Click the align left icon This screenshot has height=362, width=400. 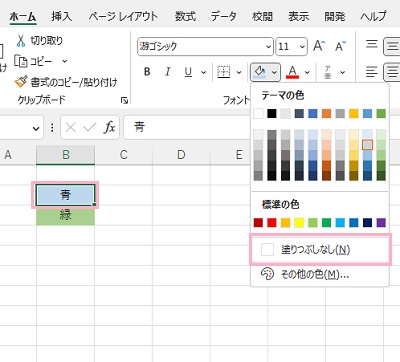coord(372,72)
